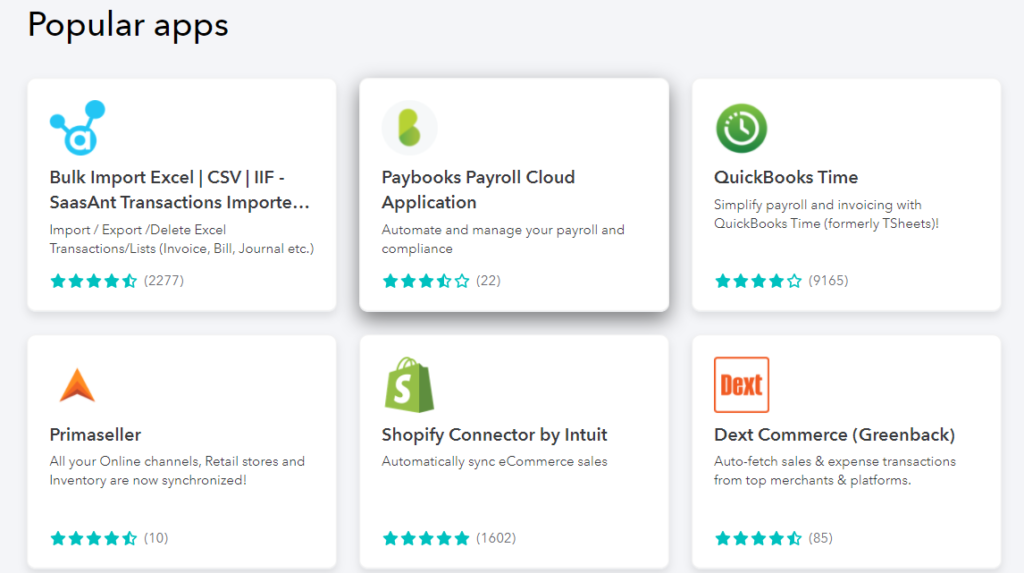Open the Primaseller app title
Viewport: 1024px width, 573px height.
[x=95, y=435]
